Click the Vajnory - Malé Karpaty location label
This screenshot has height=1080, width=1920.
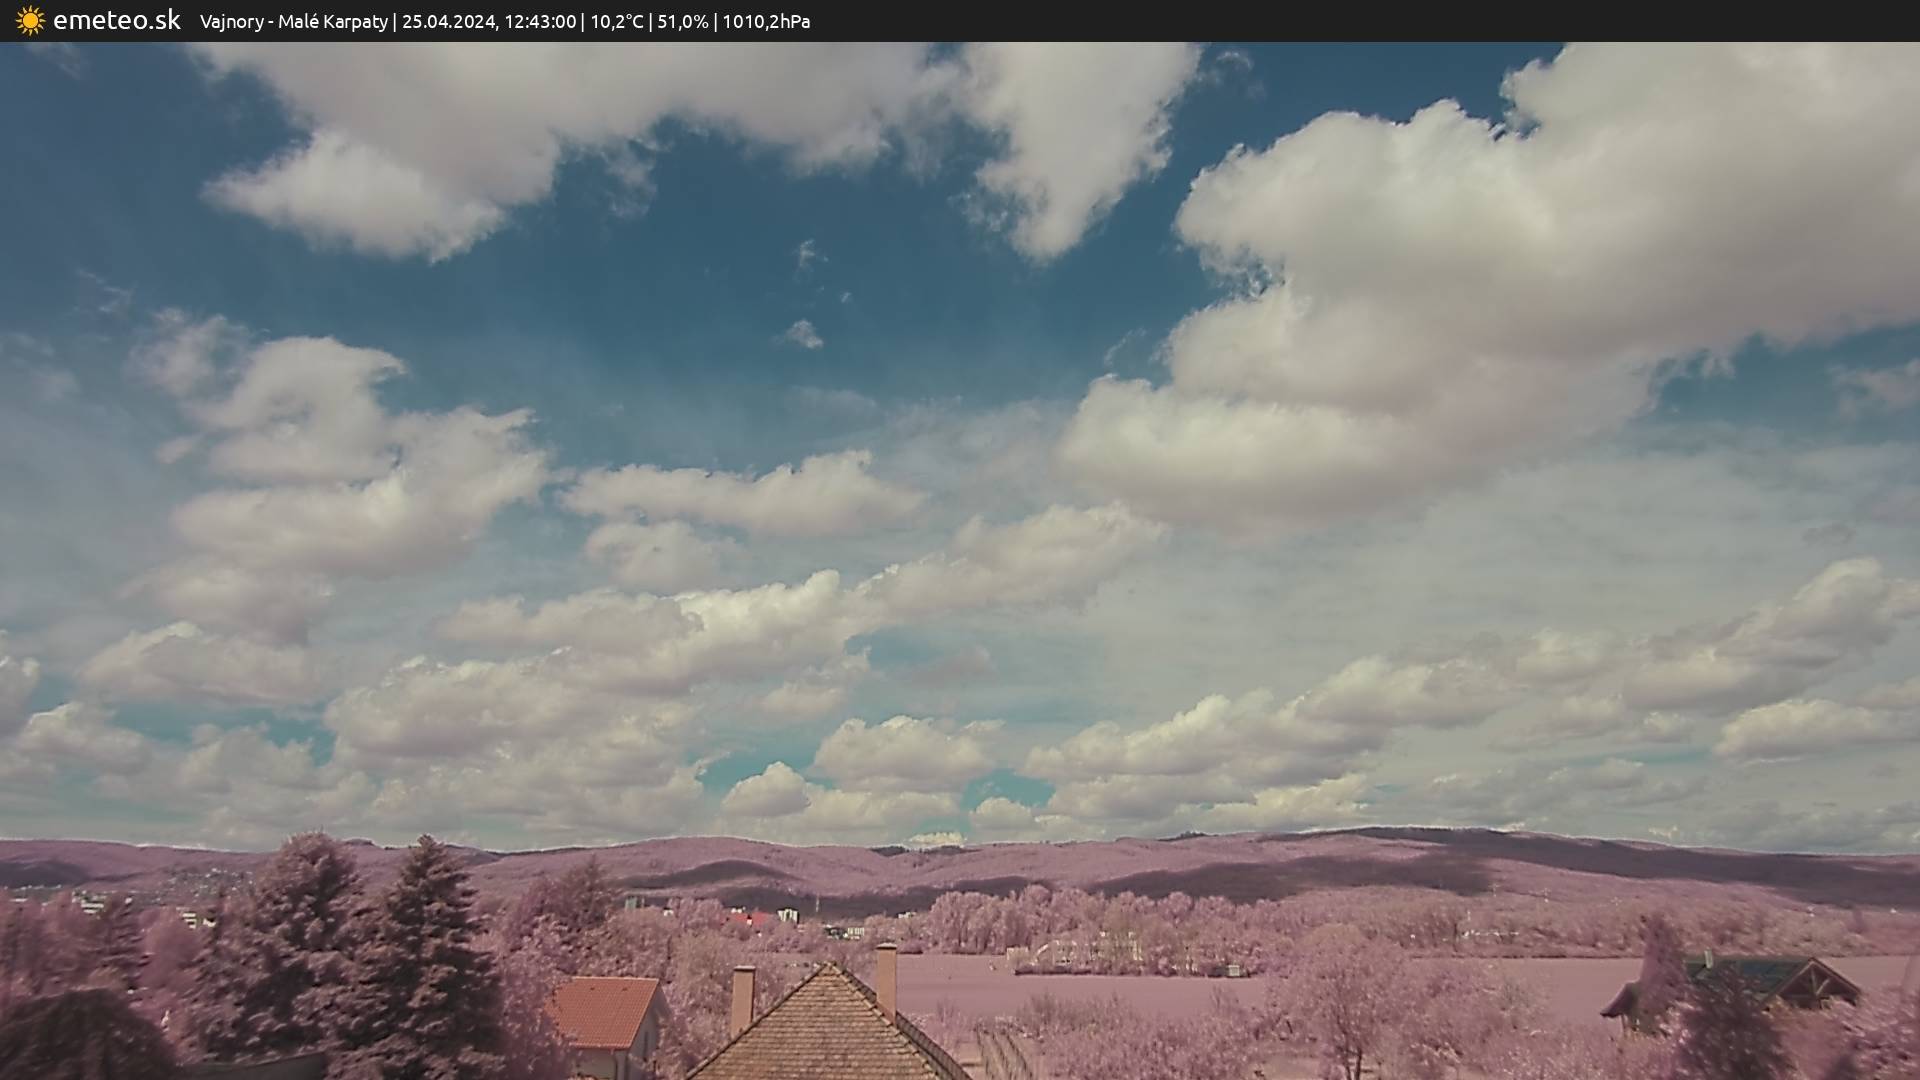tap(293, 22)
